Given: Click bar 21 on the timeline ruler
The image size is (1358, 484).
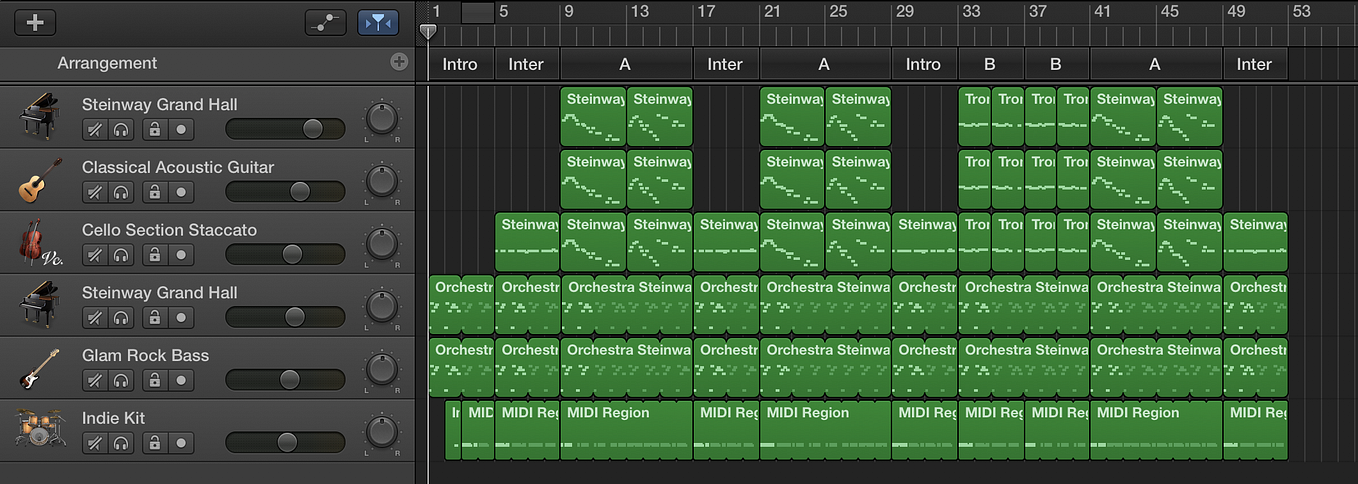Looking at the screenshot, I should tap(771, 12).
